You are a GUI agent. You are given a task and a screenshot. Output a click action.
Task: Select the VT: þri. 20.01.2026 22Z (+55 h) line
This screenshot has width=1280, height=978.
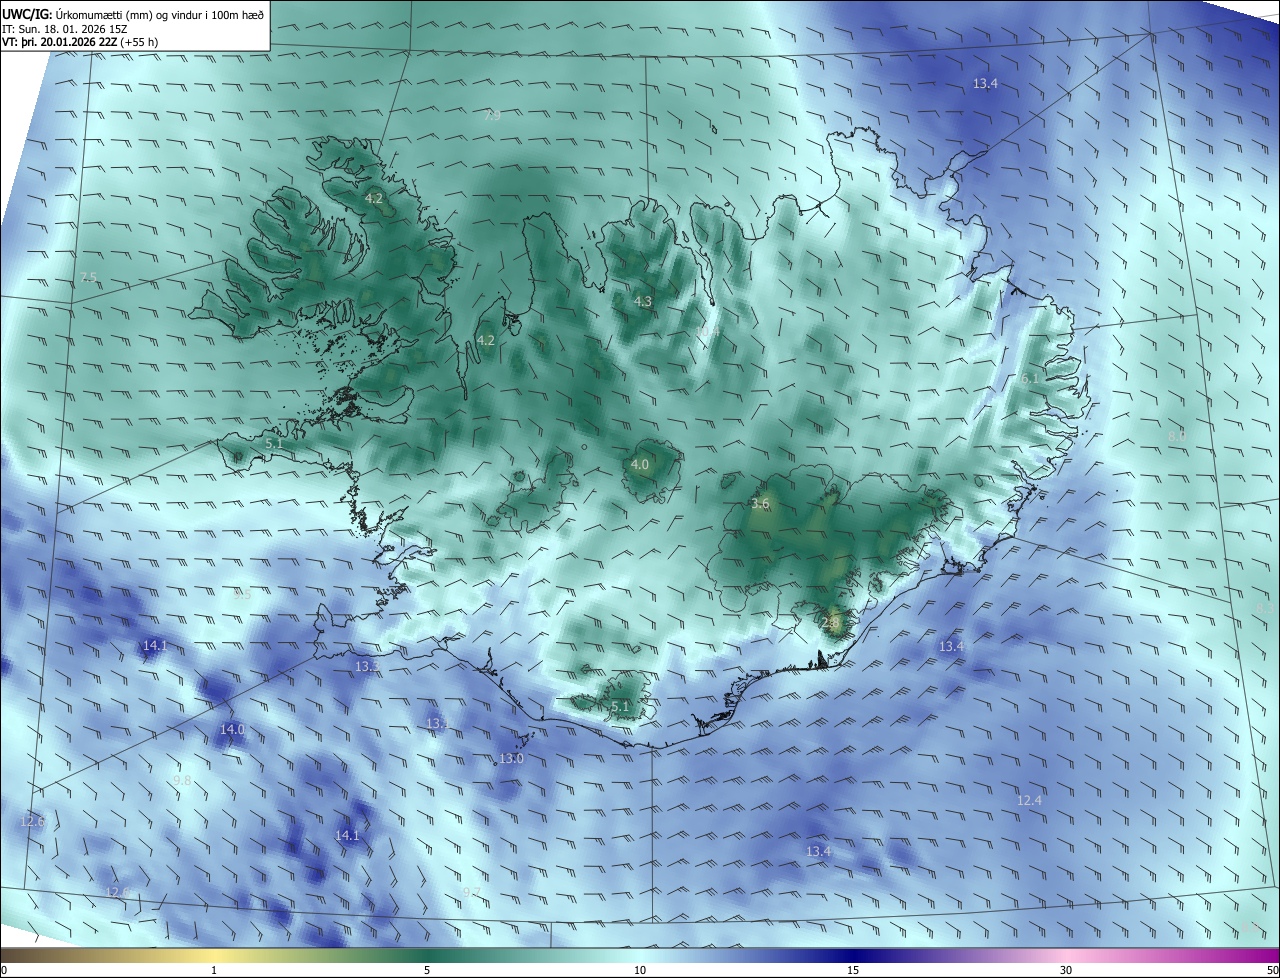tap(79, 42)
